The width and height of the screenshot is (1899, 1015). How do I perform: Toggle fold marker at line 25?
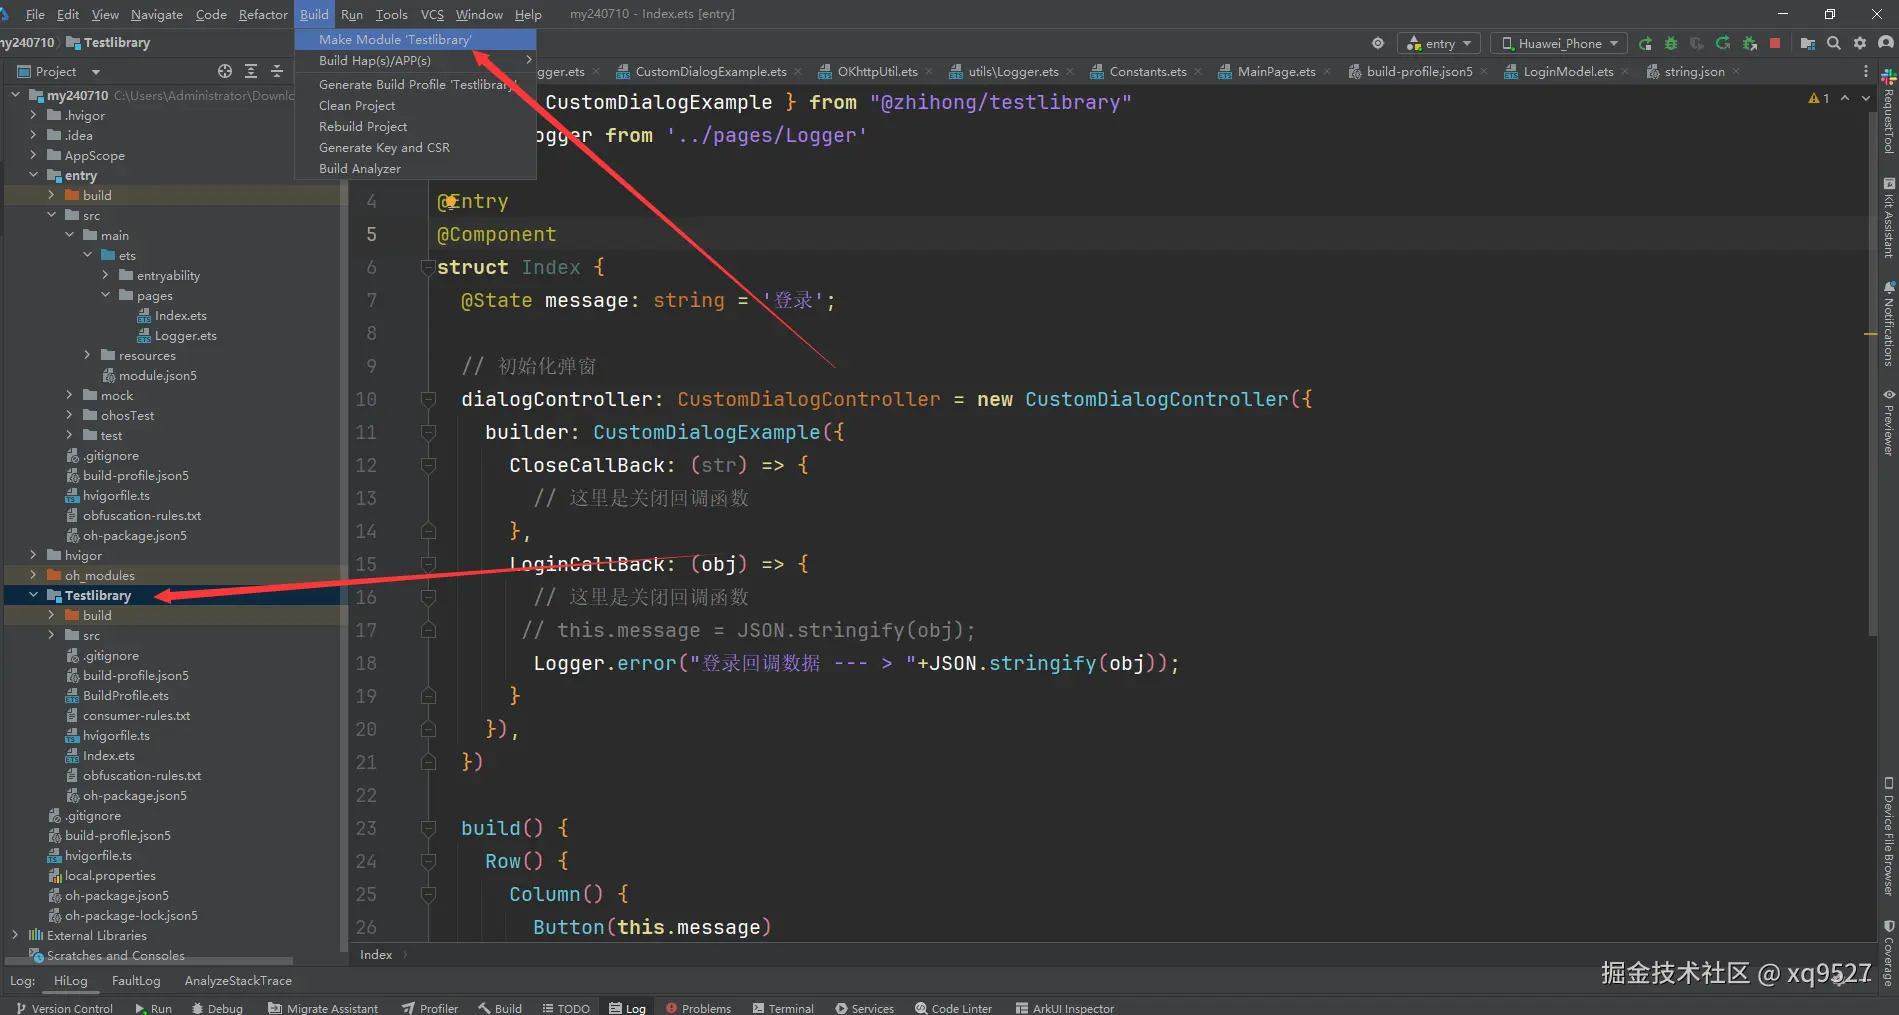(x=428, y=894)
